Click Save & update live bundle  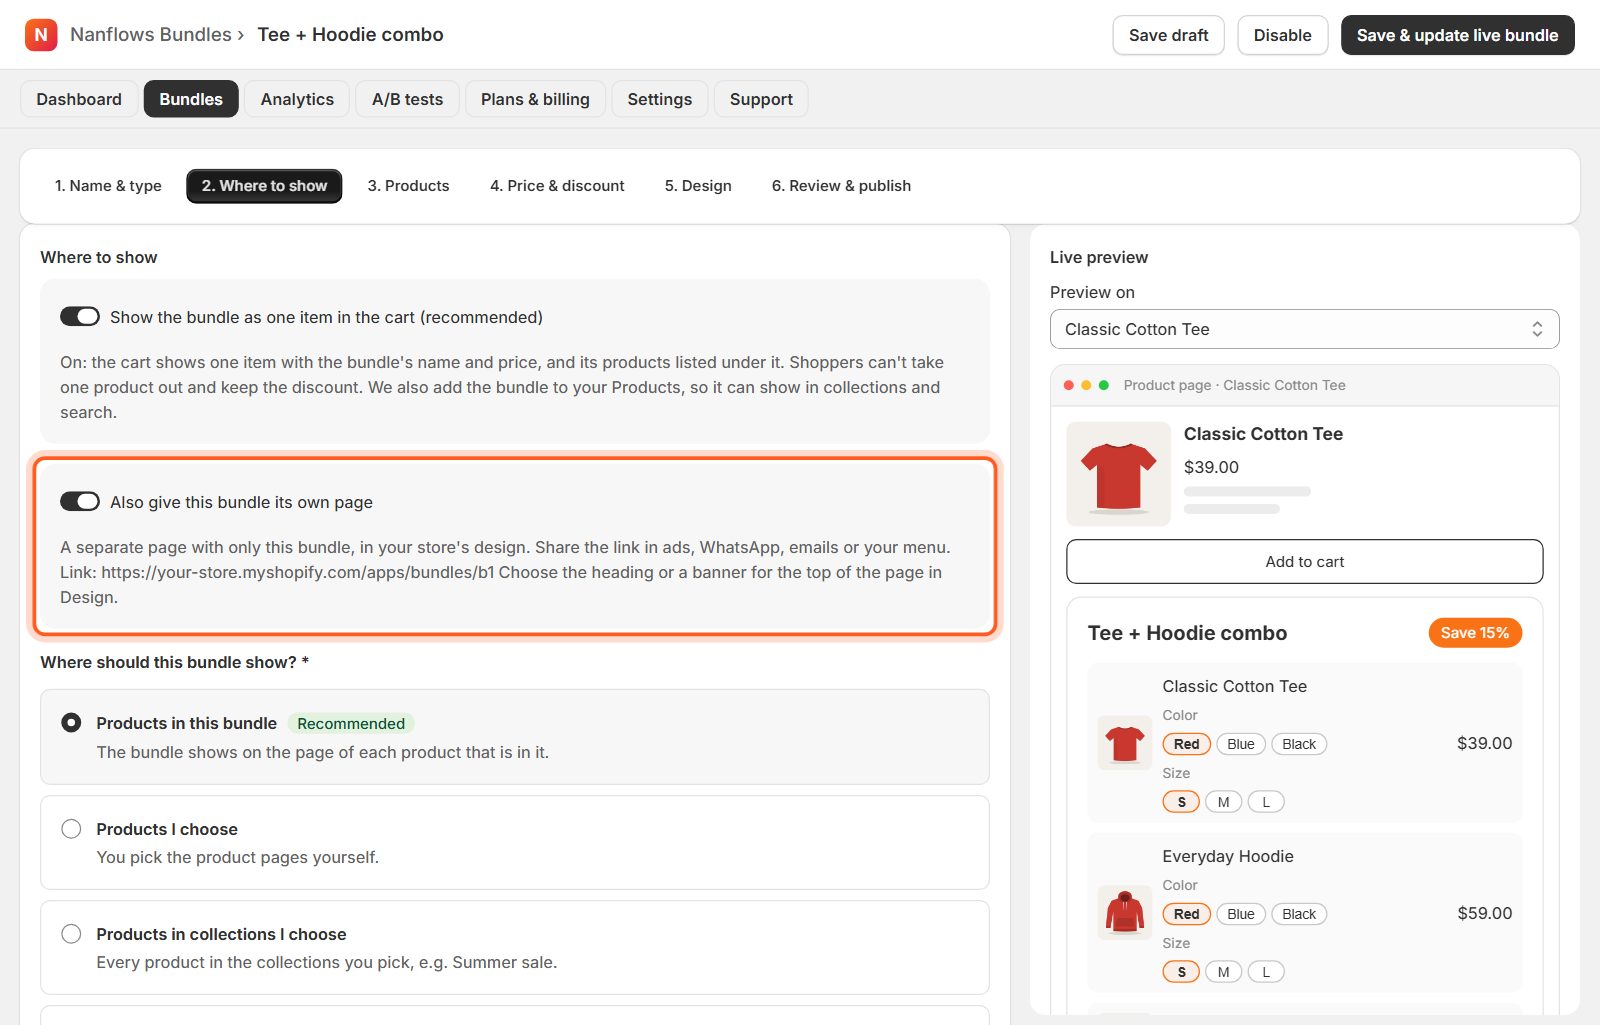tap(1457, 35)
